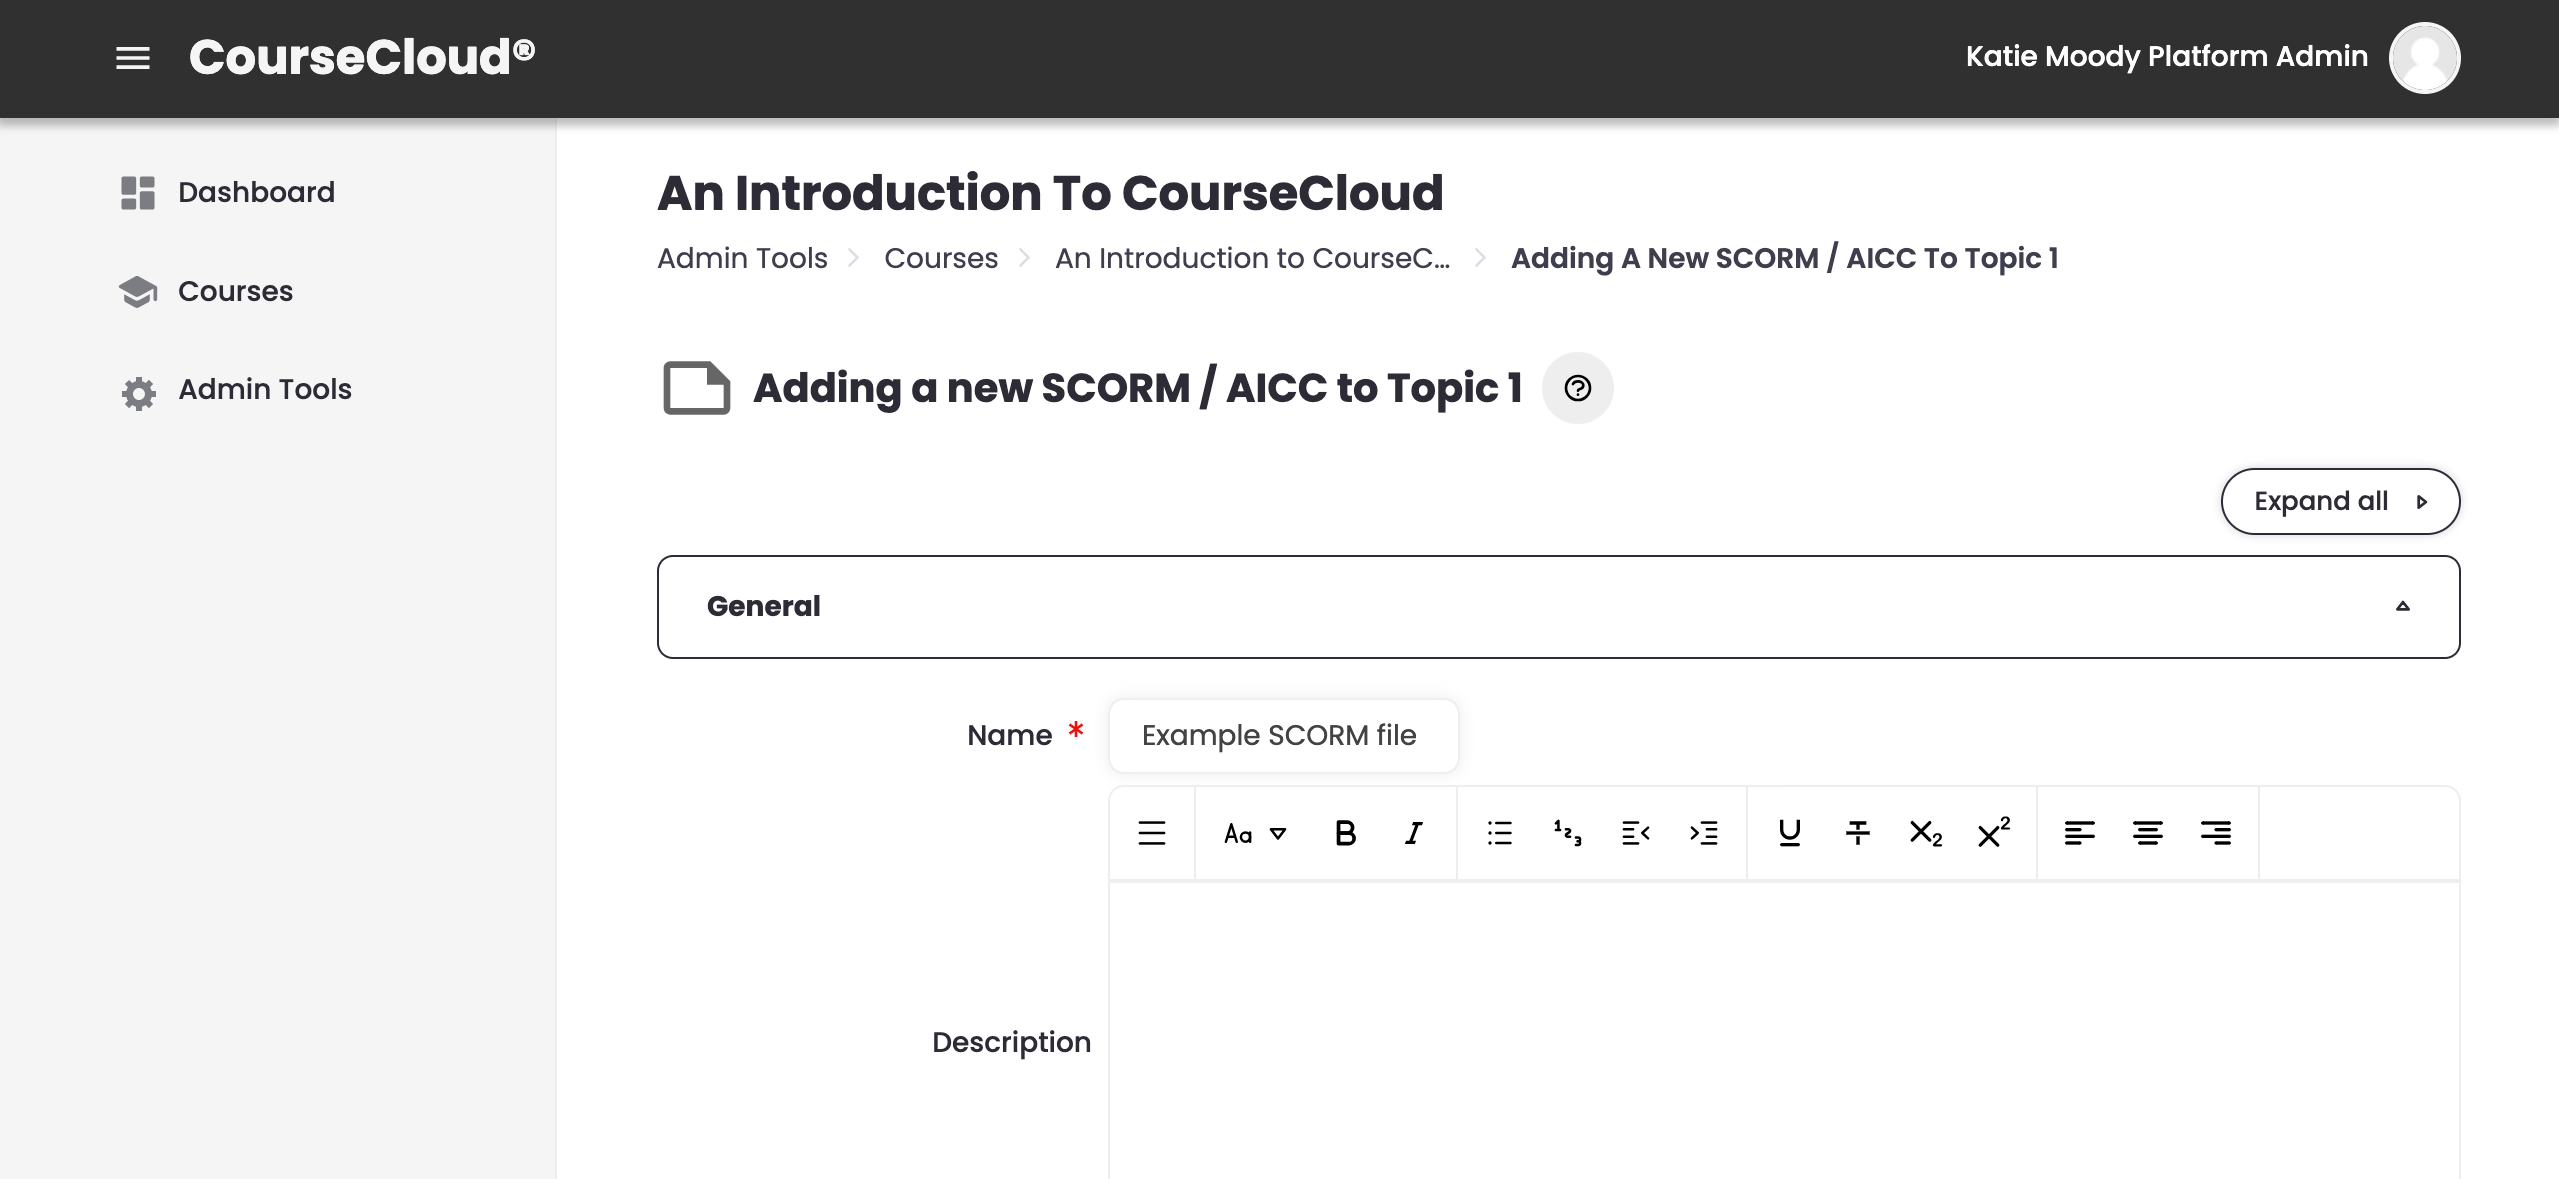The image size is (2559, 1179).
Task: Decrease the indent level
Action: click(x=1634, y=833)
